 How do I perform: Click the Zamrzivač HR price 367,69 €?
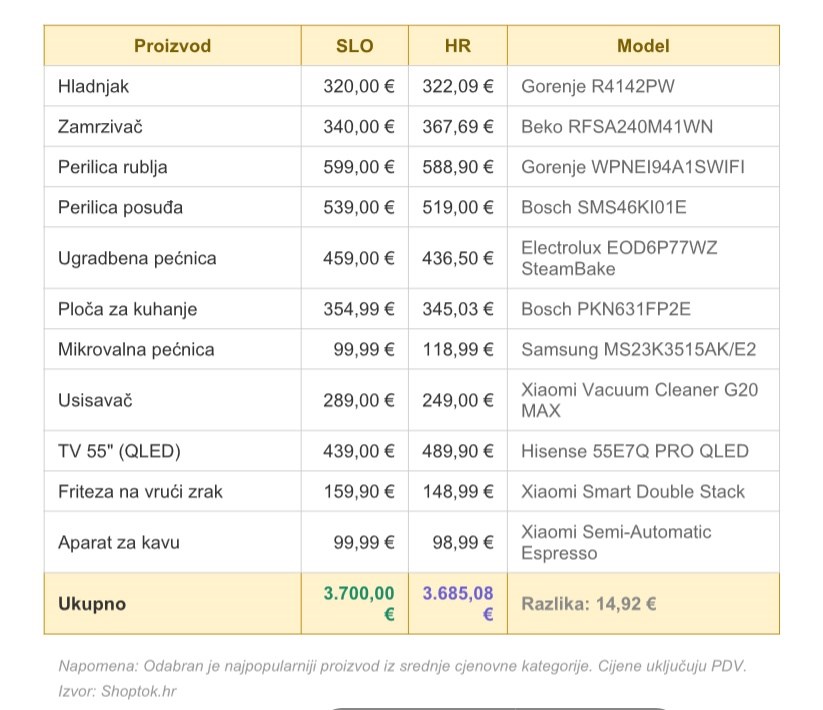458,127
